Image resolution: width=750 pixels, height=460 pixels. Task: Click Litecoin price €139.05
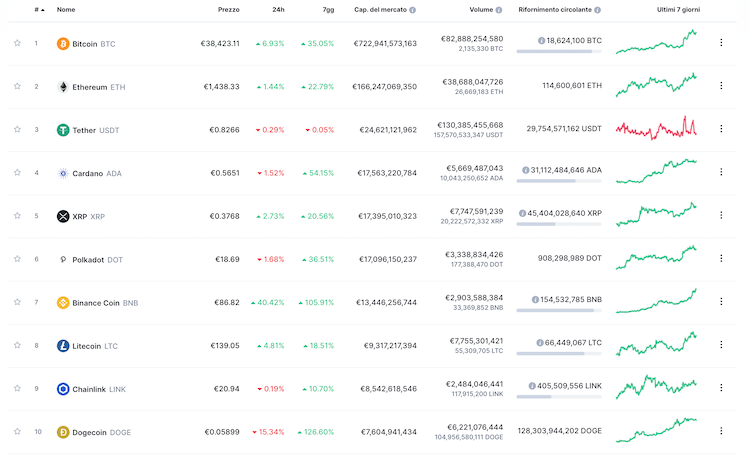(225, 345)
